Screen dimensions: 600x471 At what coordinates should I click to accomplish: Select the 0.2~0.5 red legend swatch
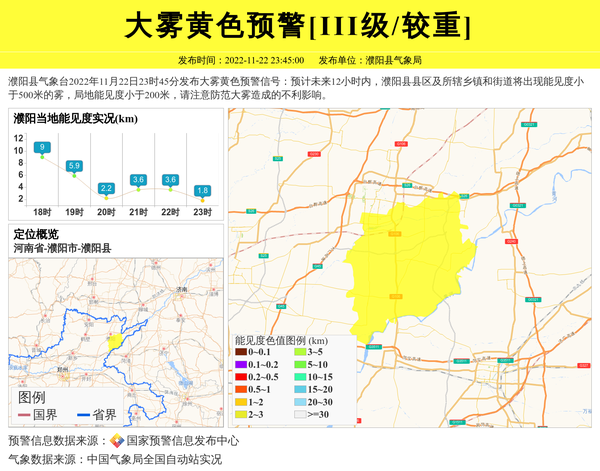click(241, 377)
